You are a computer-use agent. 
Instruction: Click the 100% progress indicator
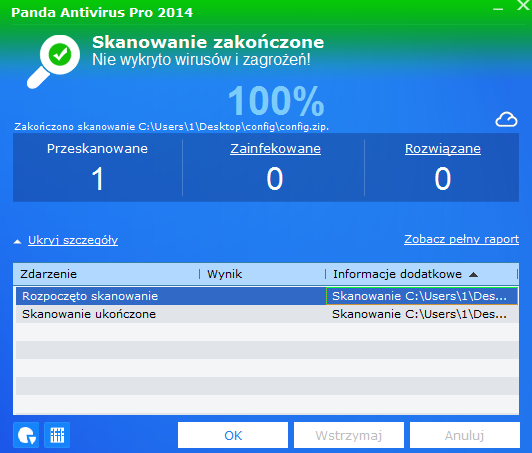(276, 101)
